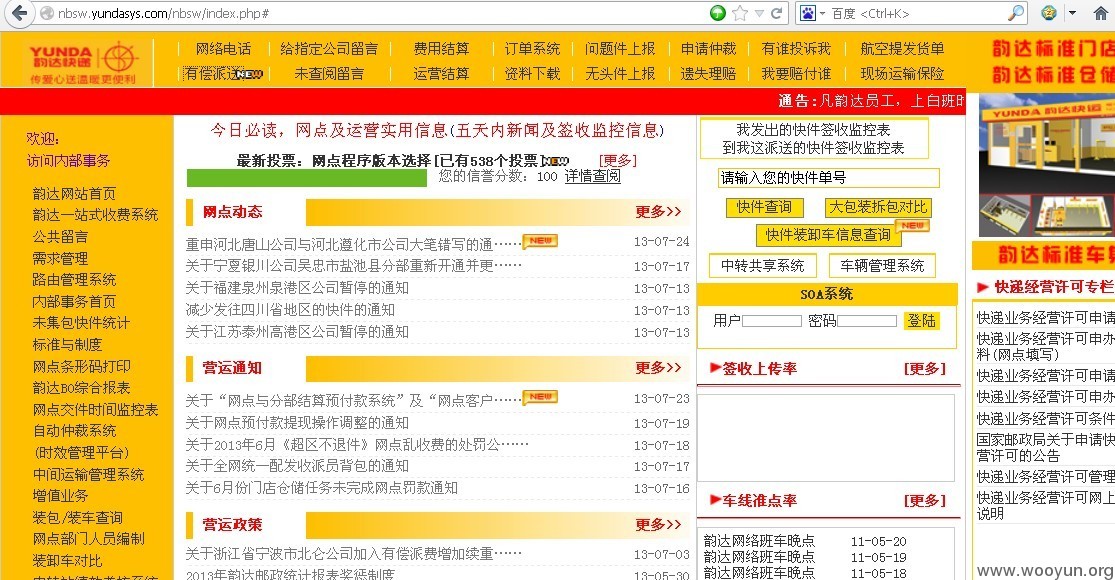
Task: Click the 快件查询 button
Action: 764,207
